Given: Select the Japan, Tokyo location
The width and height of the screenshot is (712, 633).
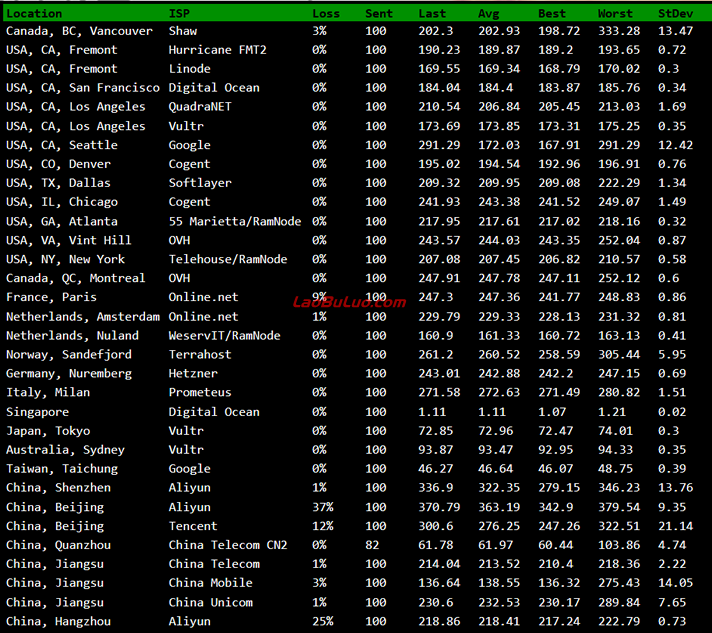Looking at the screenshot, I should (48, 431).
